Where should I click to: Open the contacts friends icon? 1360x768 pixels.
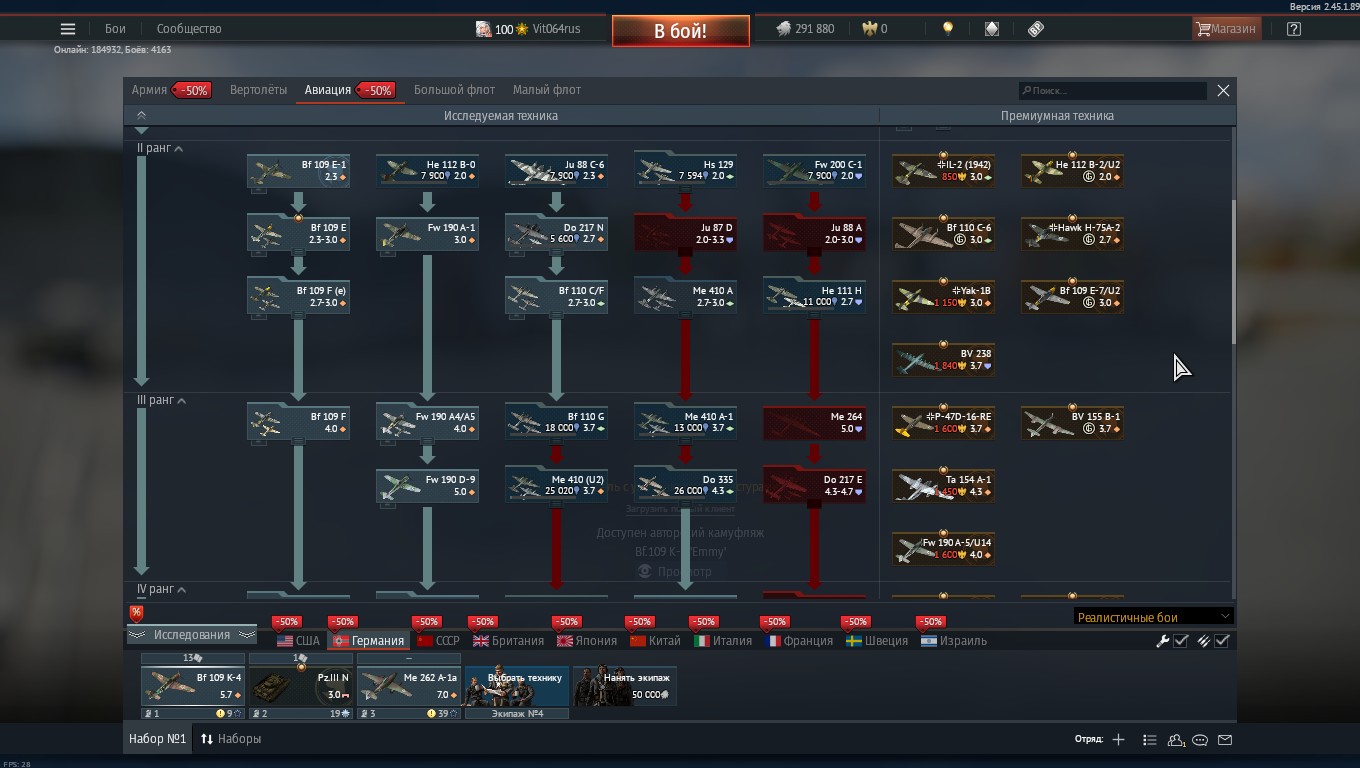click(1176, 739)
